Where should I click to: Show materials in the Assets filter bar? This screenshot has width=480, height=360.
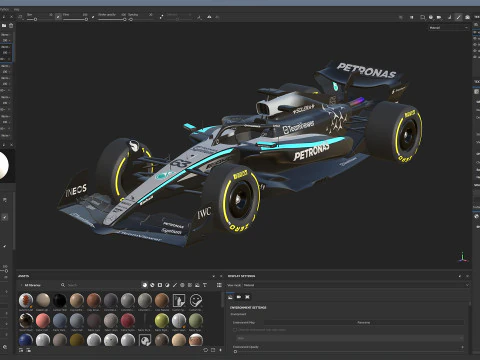point(145,285)
